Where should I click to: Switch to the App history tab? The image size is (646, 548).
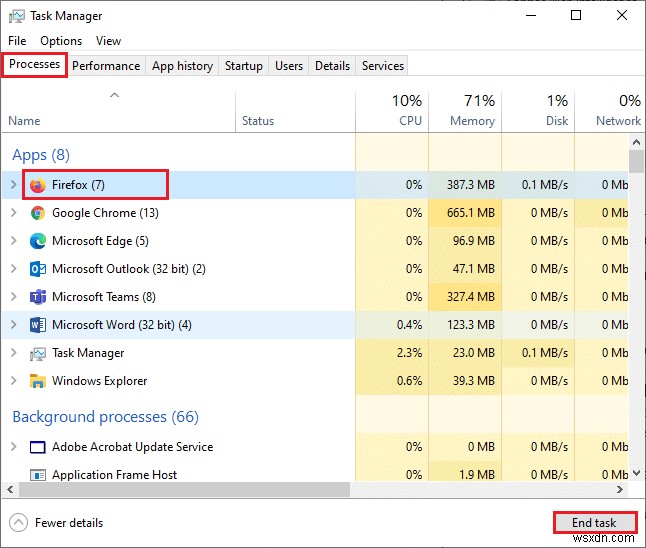tap(182, 66)
